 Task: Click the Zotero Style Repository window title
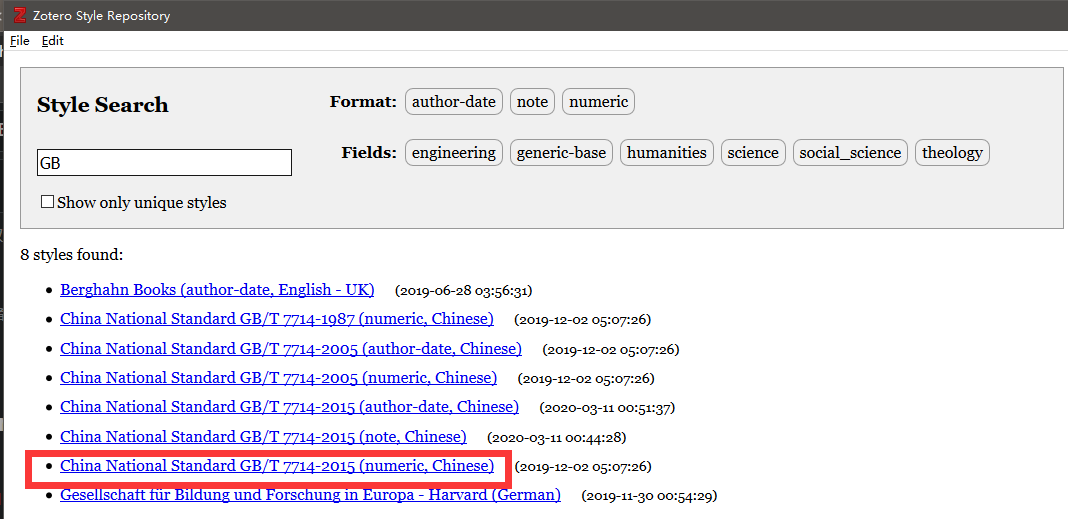(101, 16)
